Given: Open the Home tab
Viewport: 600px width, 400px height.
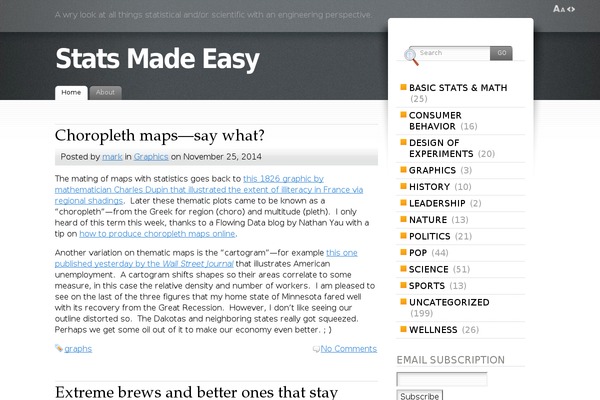Looking at the screenshot, I should coord(71,93).
